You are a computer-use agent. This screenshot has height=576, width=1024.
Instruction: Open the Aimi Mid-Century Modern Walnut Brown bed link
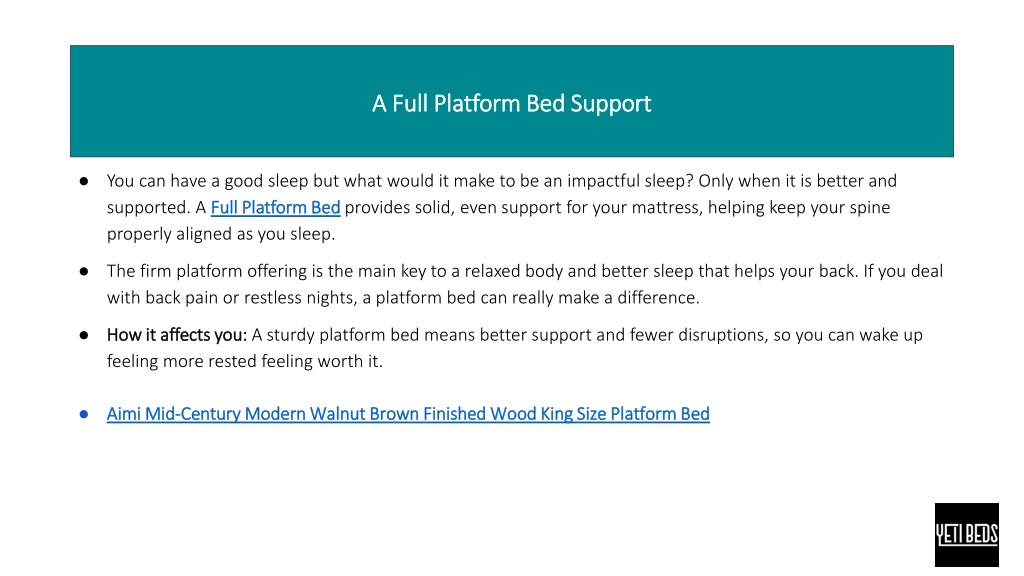408,414
